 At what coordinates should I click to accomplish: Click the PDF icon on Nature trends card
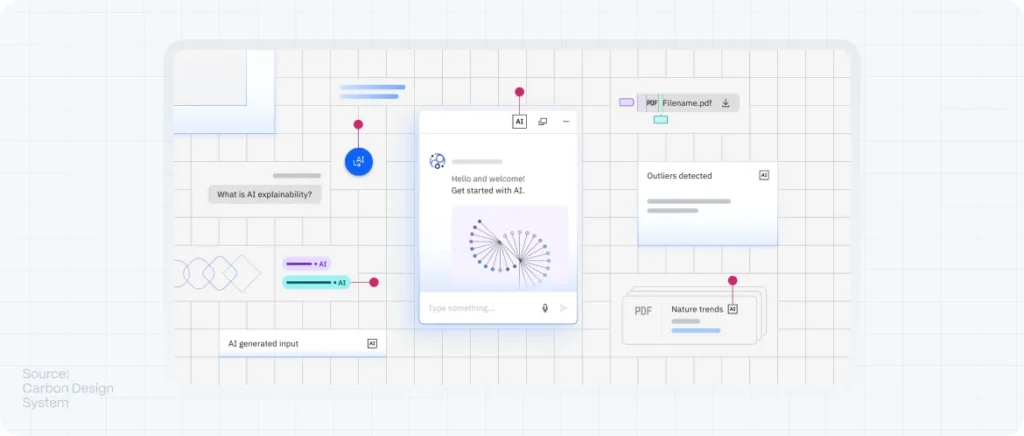click(643, 311)
